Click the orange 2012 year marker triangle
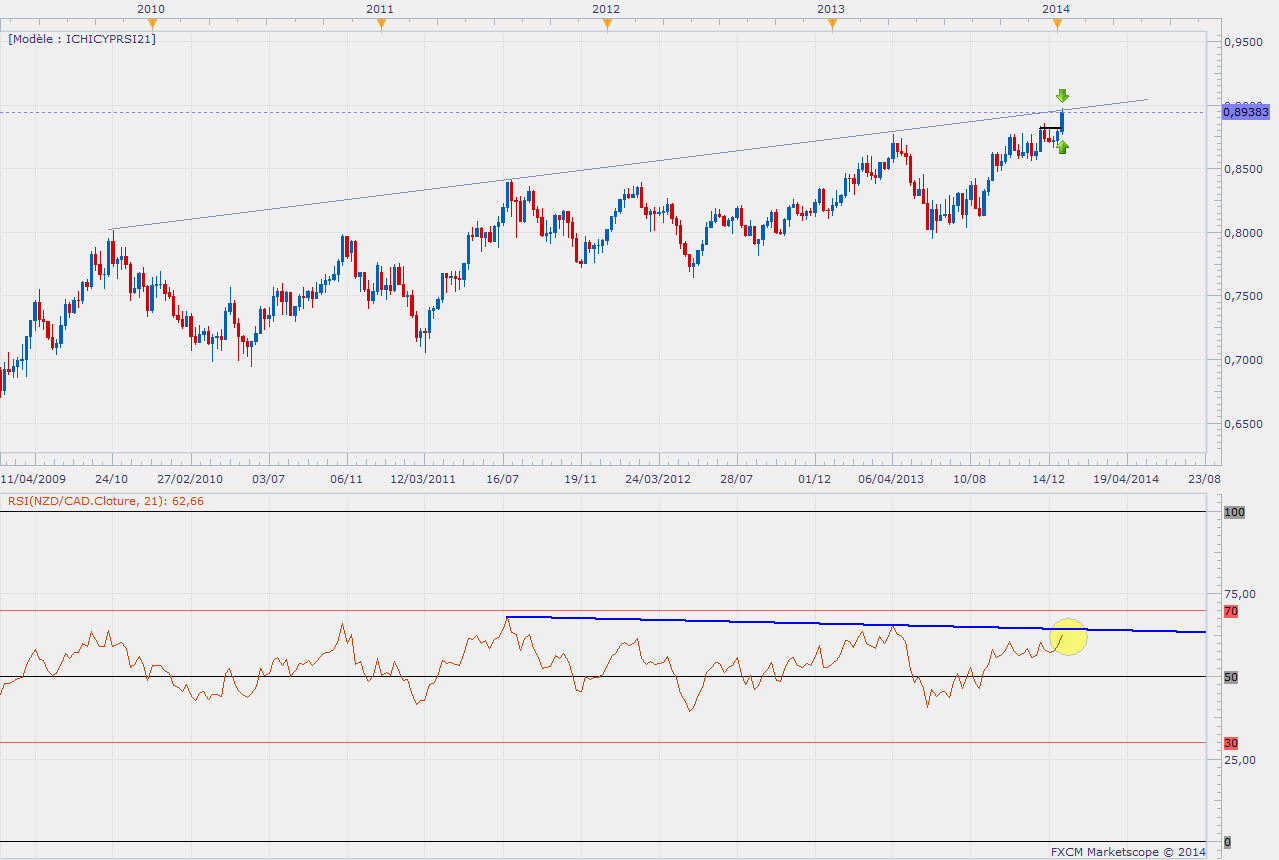1279x860 pixels. click(606, 25)
